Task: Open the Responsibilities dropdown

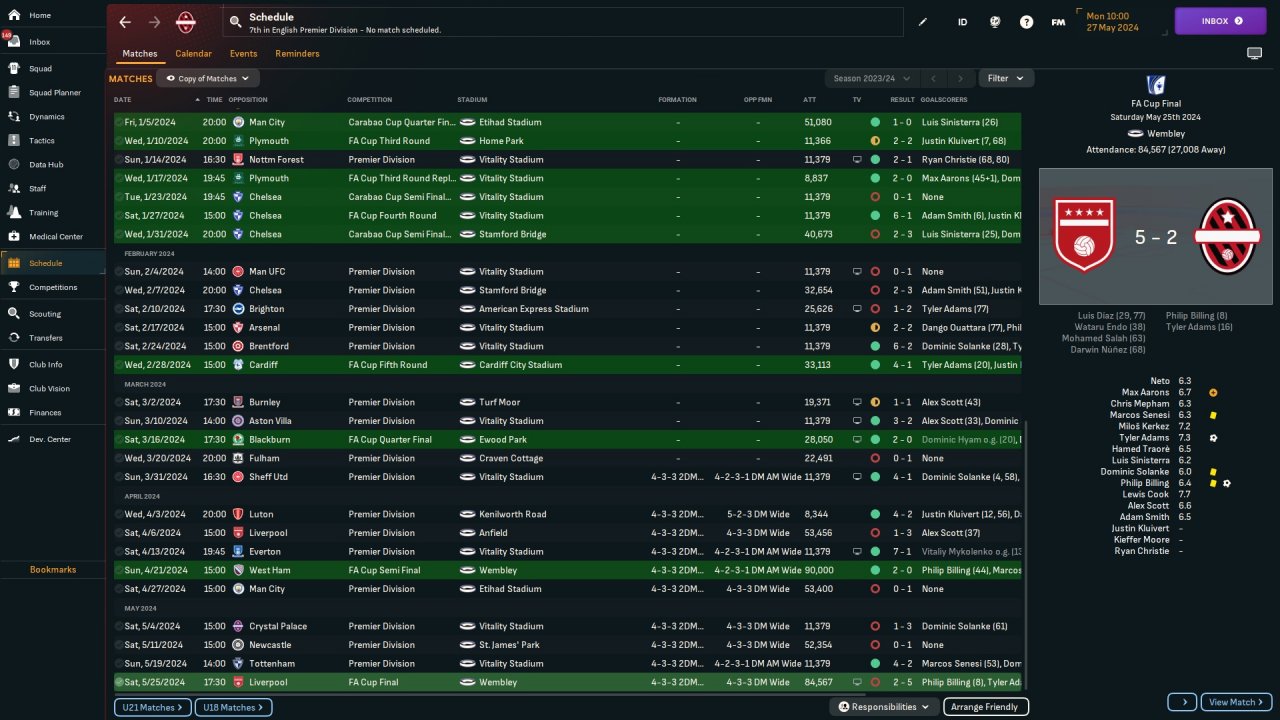Action: pos(884,707)
